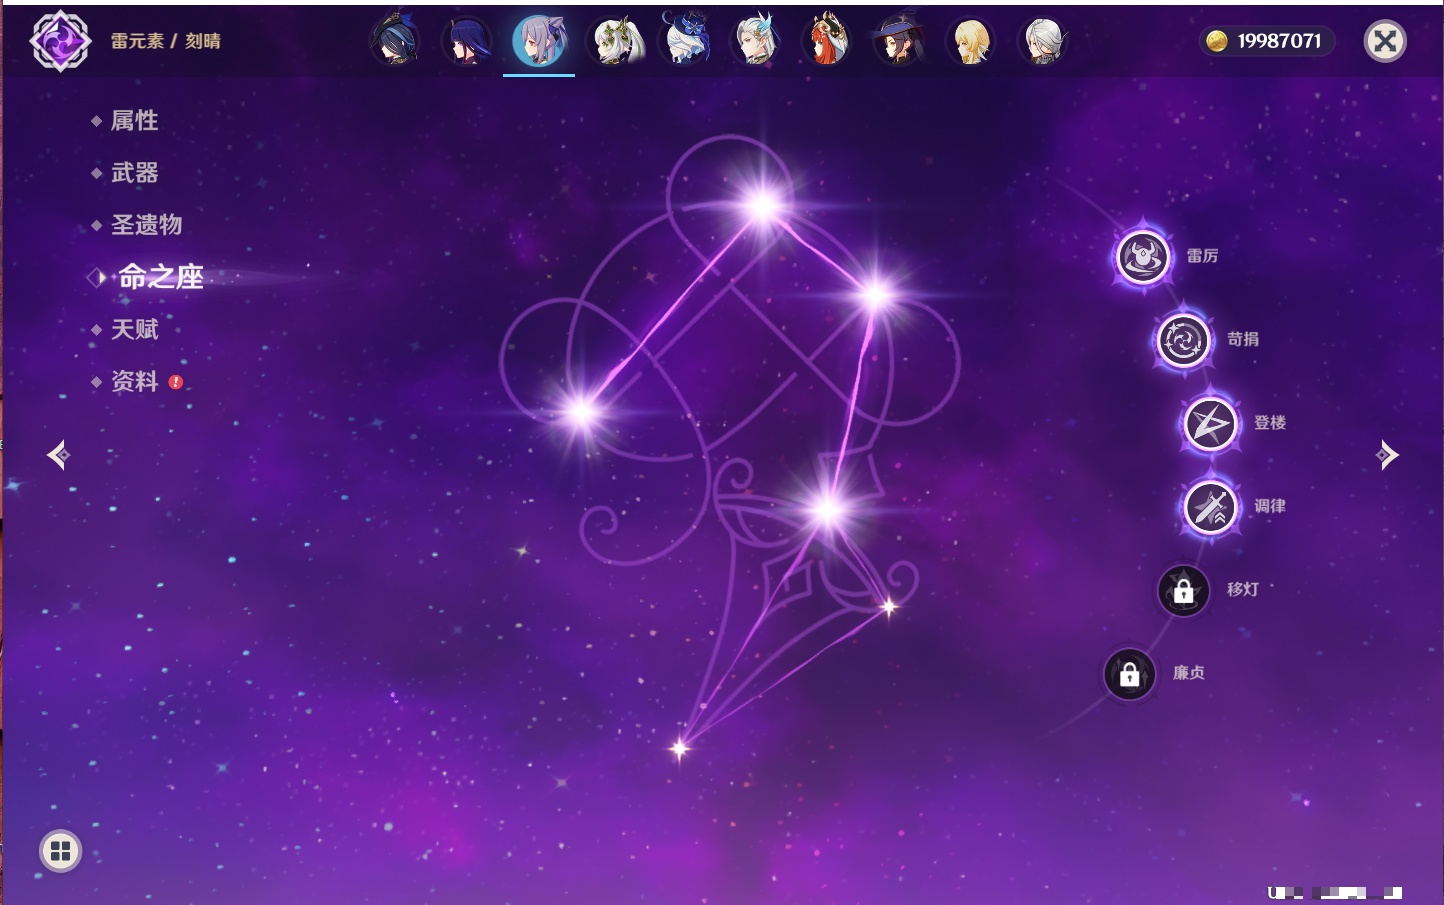
Task: Click the 雷元素 / 刻晴 title text
Action: (x=165, y=41)
